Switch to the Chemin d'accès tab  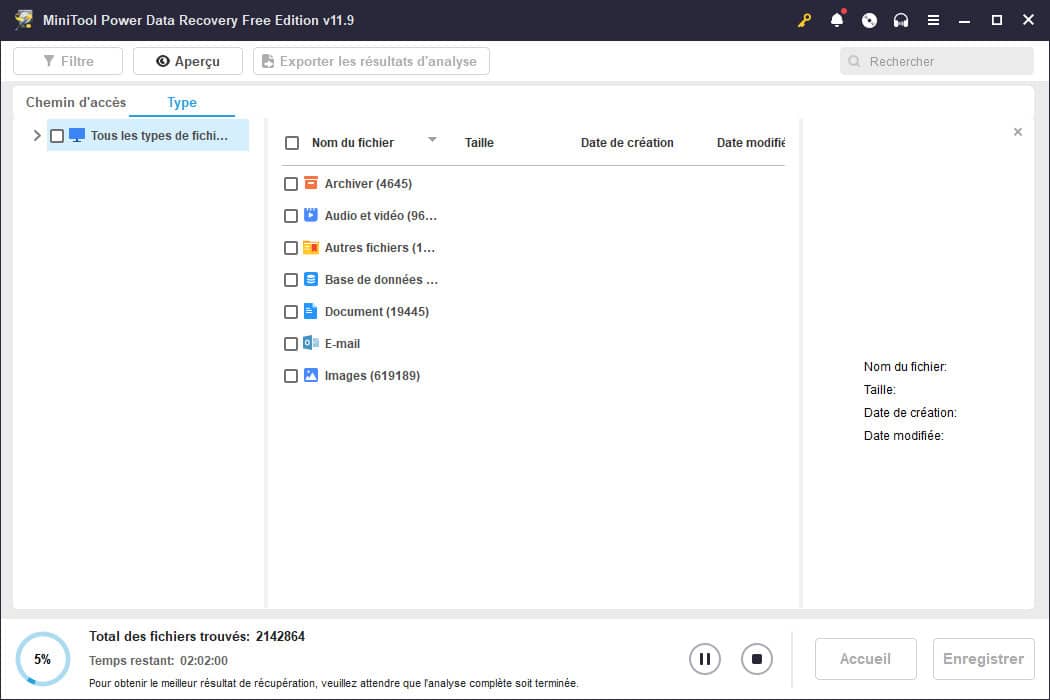75,102
